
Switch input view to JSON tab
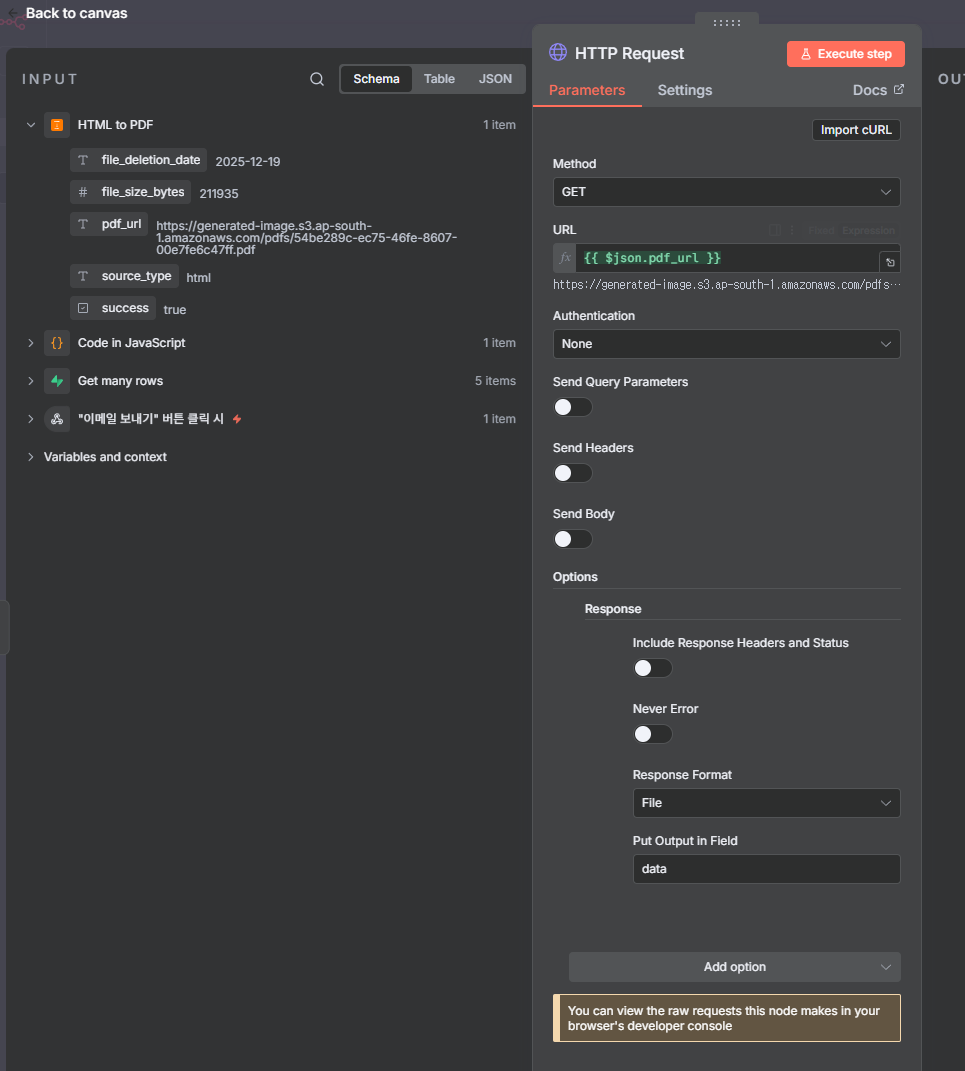pos(495,79)
